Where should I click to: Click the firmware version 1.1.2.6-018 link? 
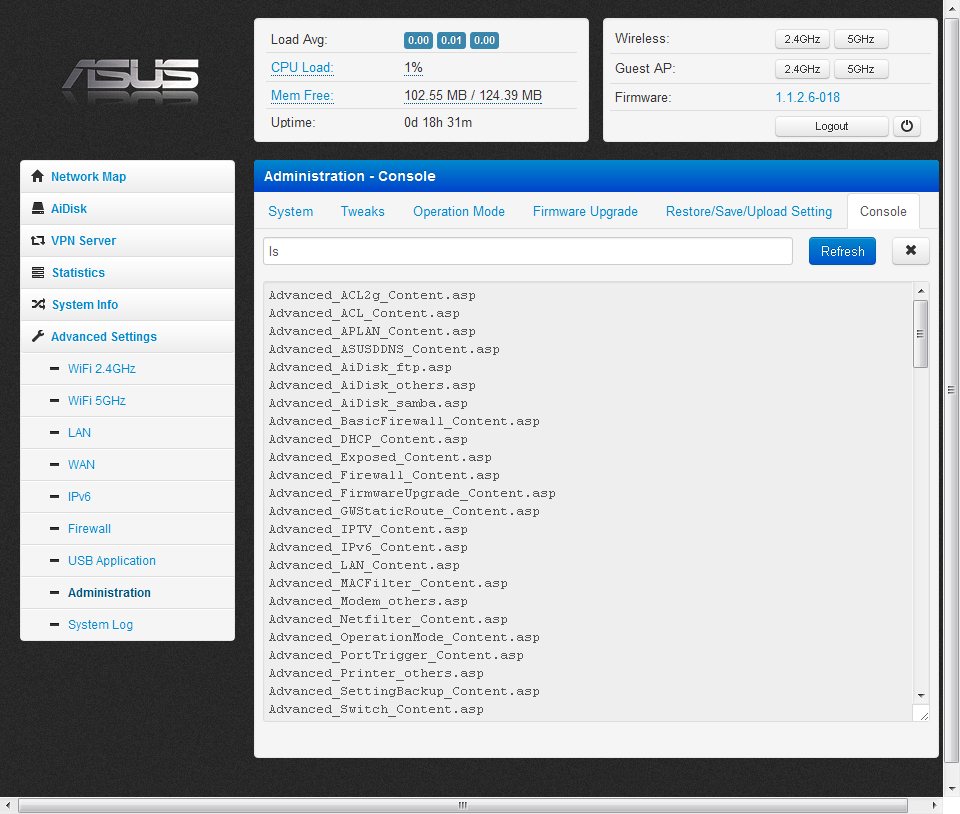(x=807, y=98)
